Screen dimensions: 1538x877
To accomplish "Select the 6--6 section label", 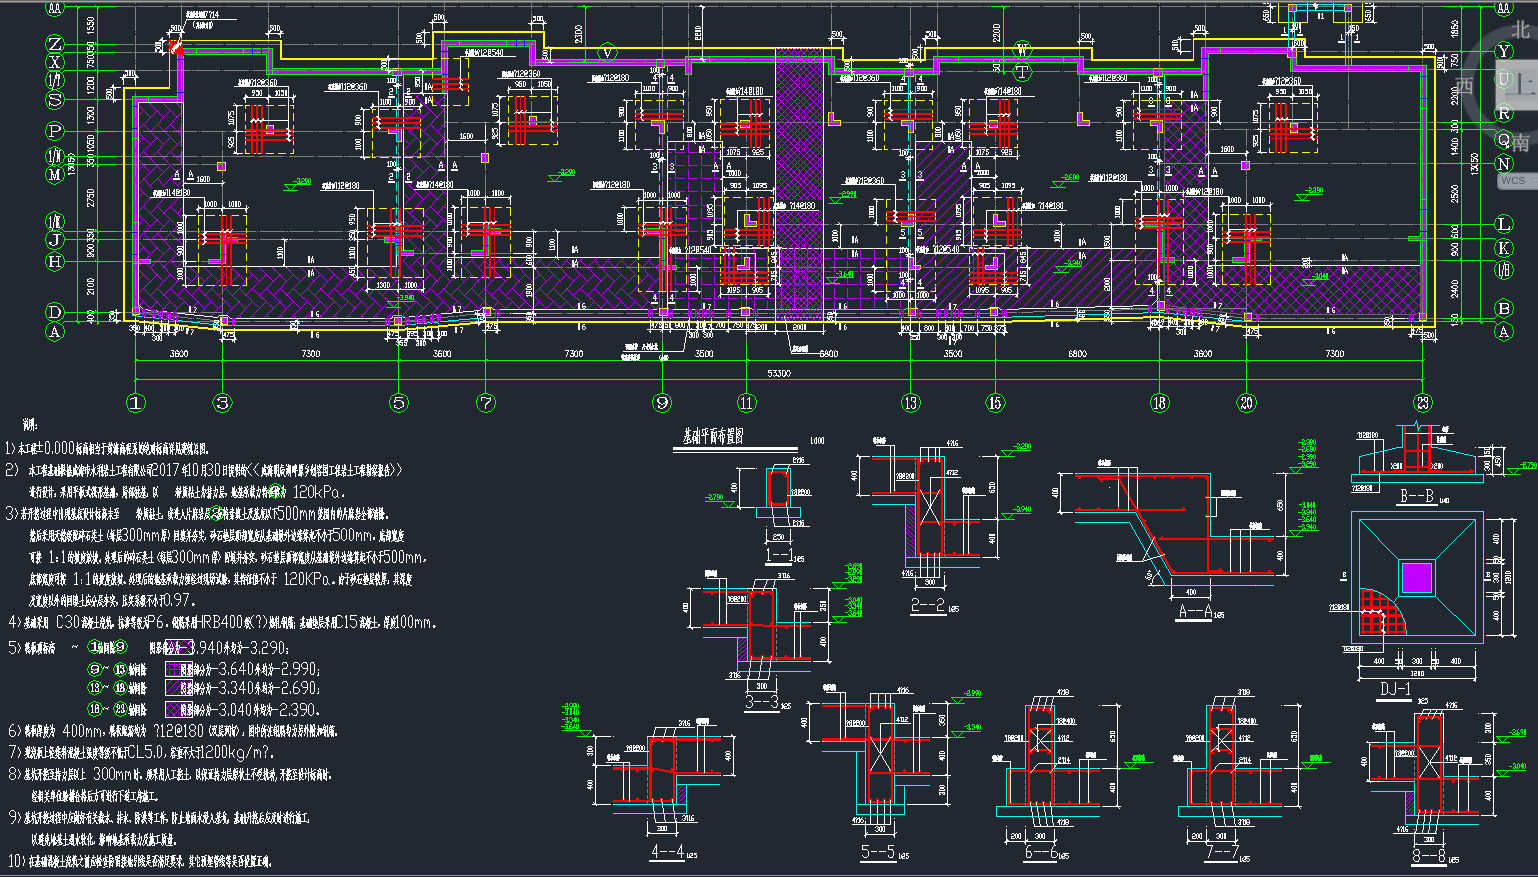I will coord(1041,852).
